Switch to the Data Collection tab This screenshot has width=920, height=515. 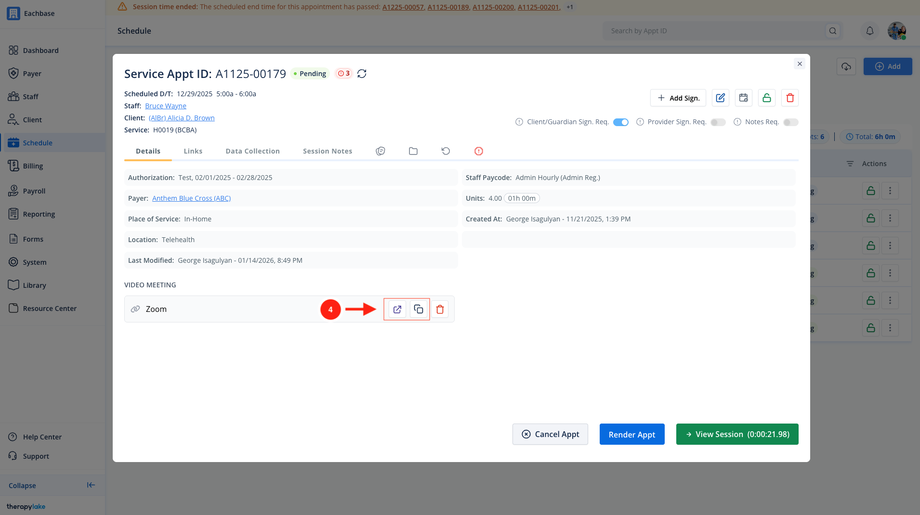[x=253, y=151]
